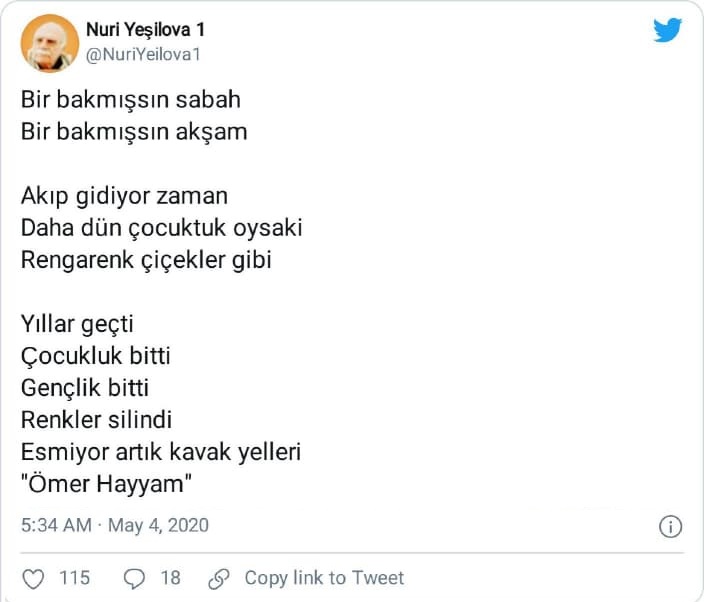Click the chain link icon
Screen dimensions: 704x602
click(219, 578)
